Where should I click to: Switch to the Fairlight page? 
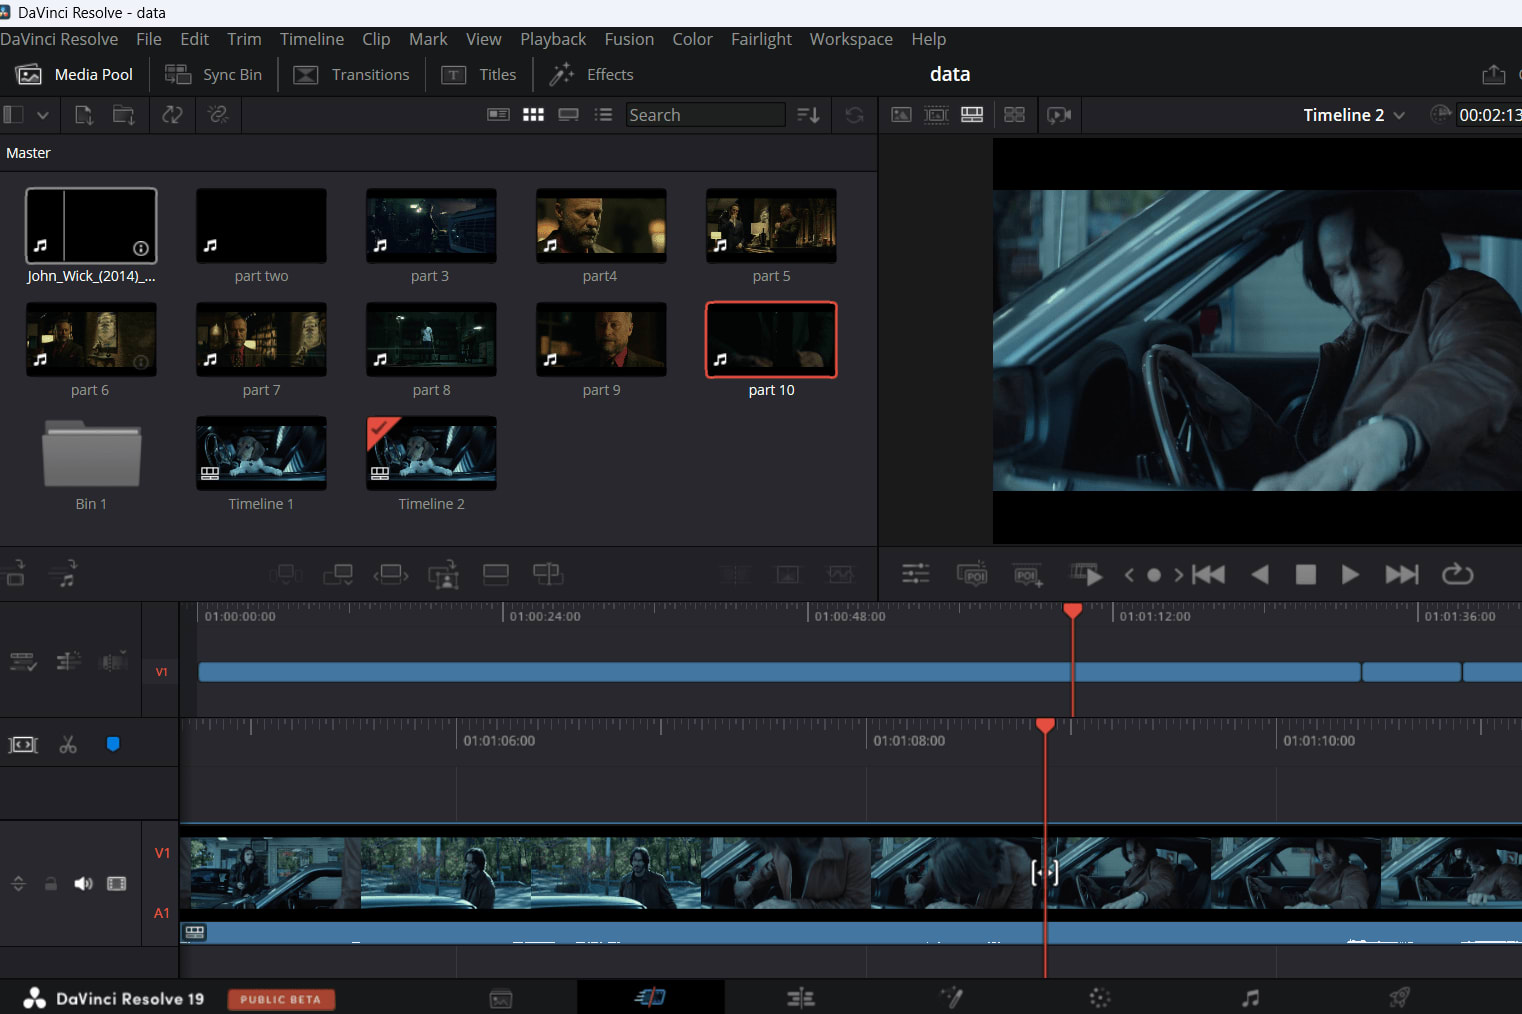pos(1250,997)
